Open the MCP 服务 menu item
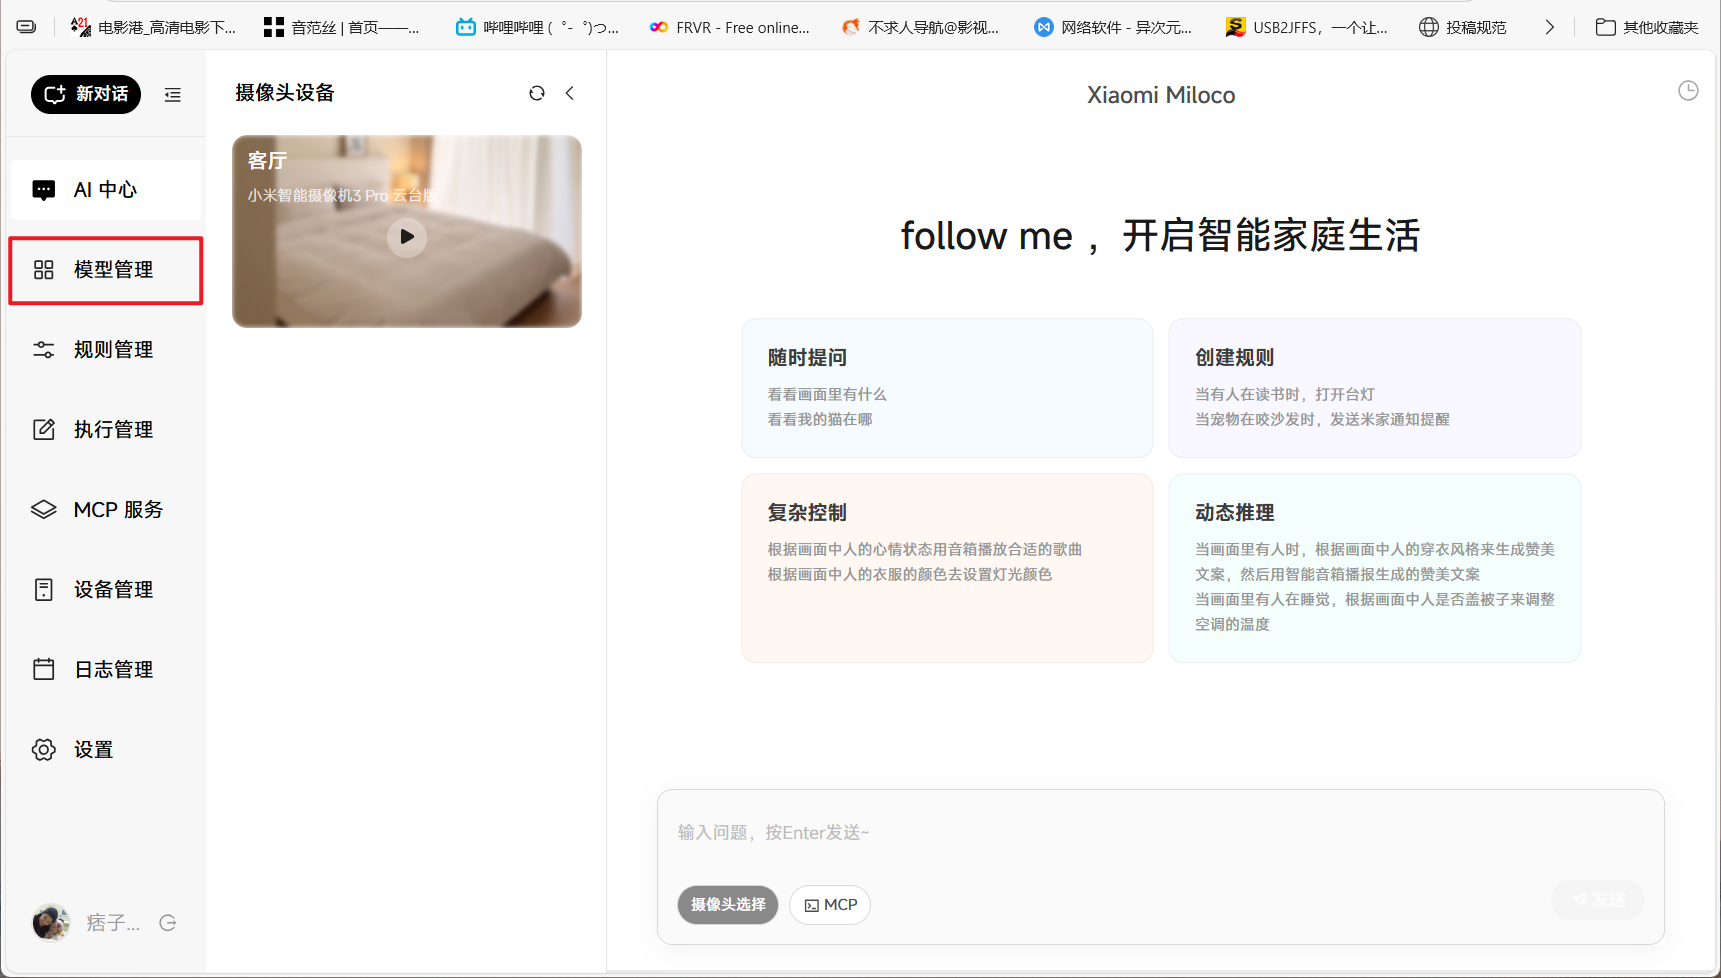This screenshot has width=1721, height=978. click(x=106, y=510)
